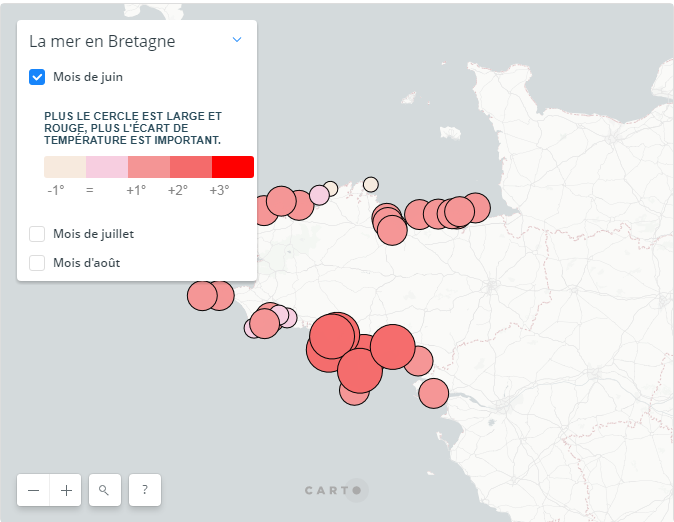Select the Mois de juillet label

pos(93,234)
